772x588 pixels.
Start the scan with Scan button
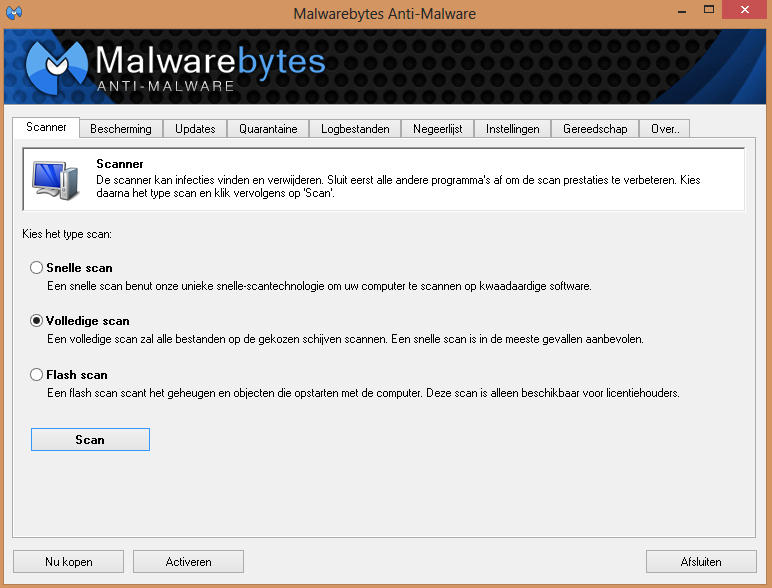(90, 439)
